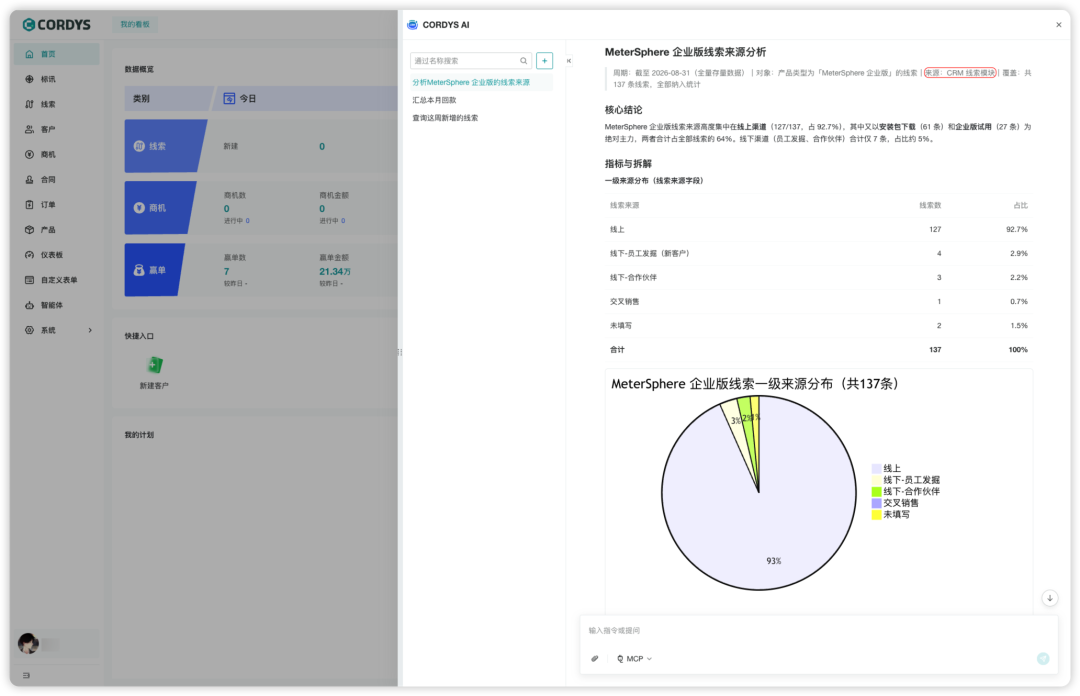Switch to the 我的看板 tab
Image resolution: width=1080 pixels, height=696 pixels.
click(135, 24)
